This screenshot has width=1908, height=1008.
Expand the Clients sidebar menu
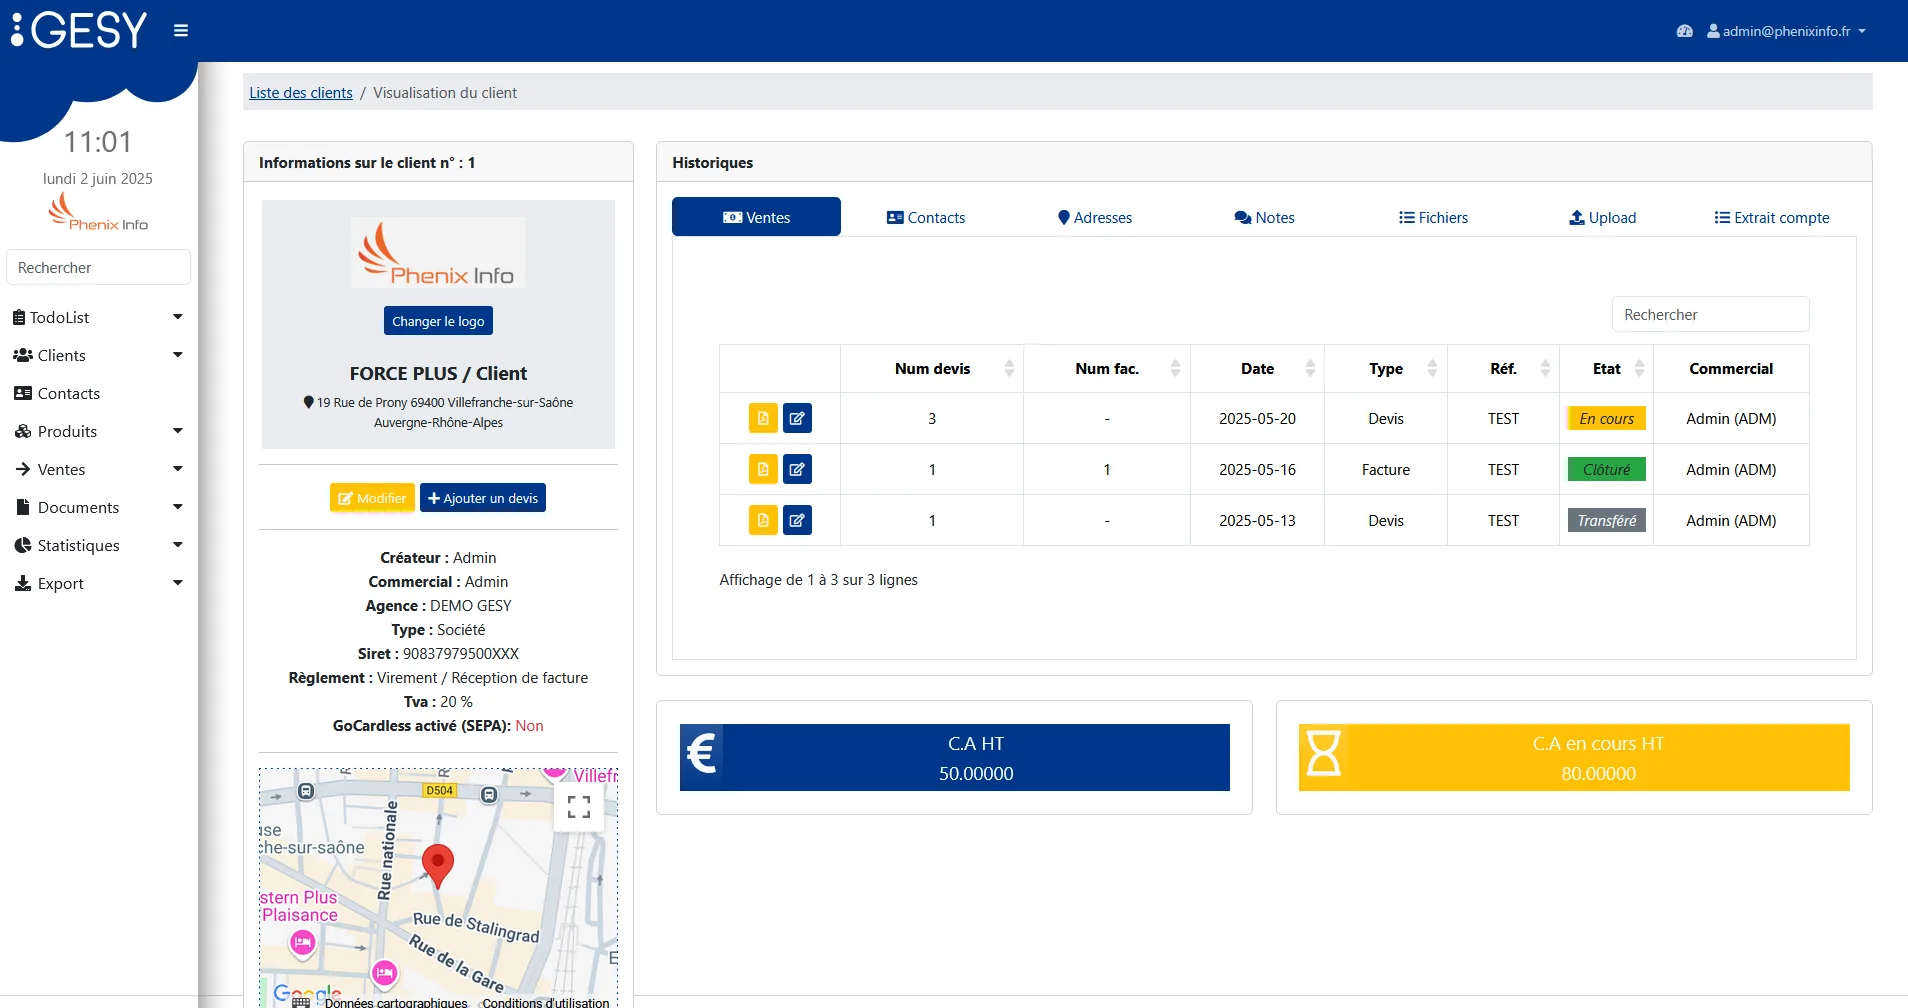(x=98, y=355)
